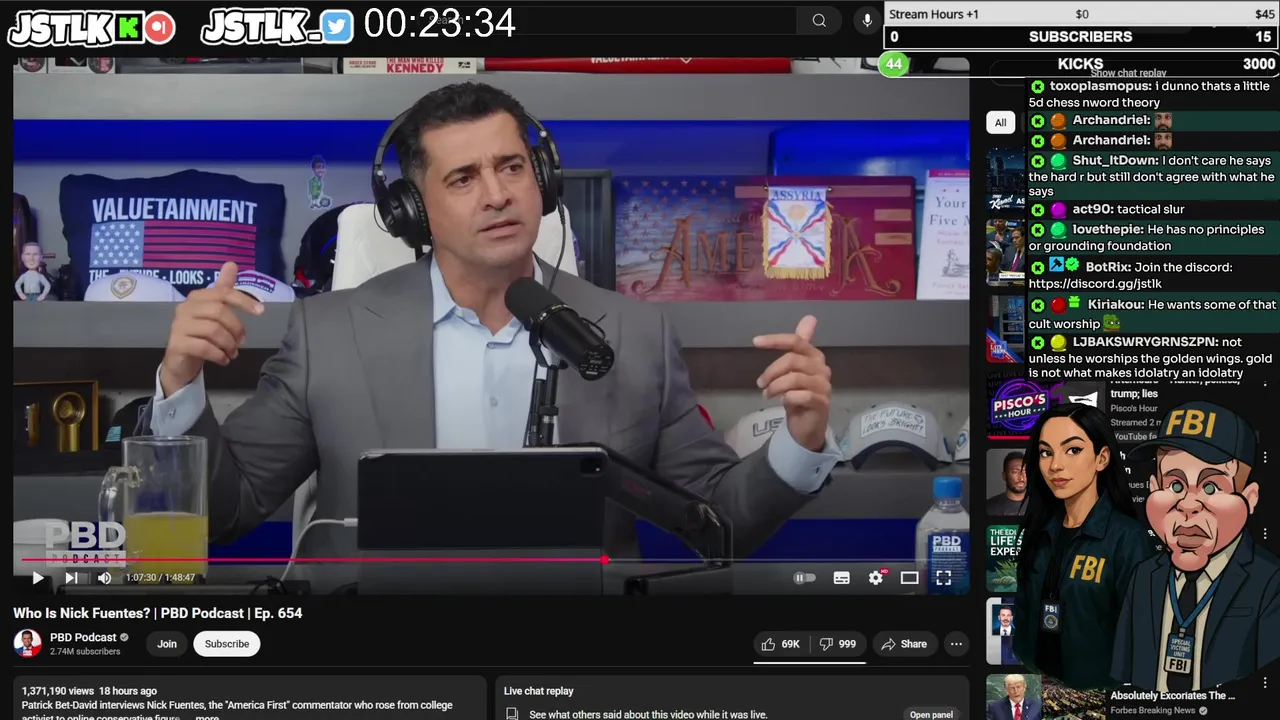Screen dimensions: 1280x720
Task: Open the live chat replay panel
Action: tap(931, 714)
